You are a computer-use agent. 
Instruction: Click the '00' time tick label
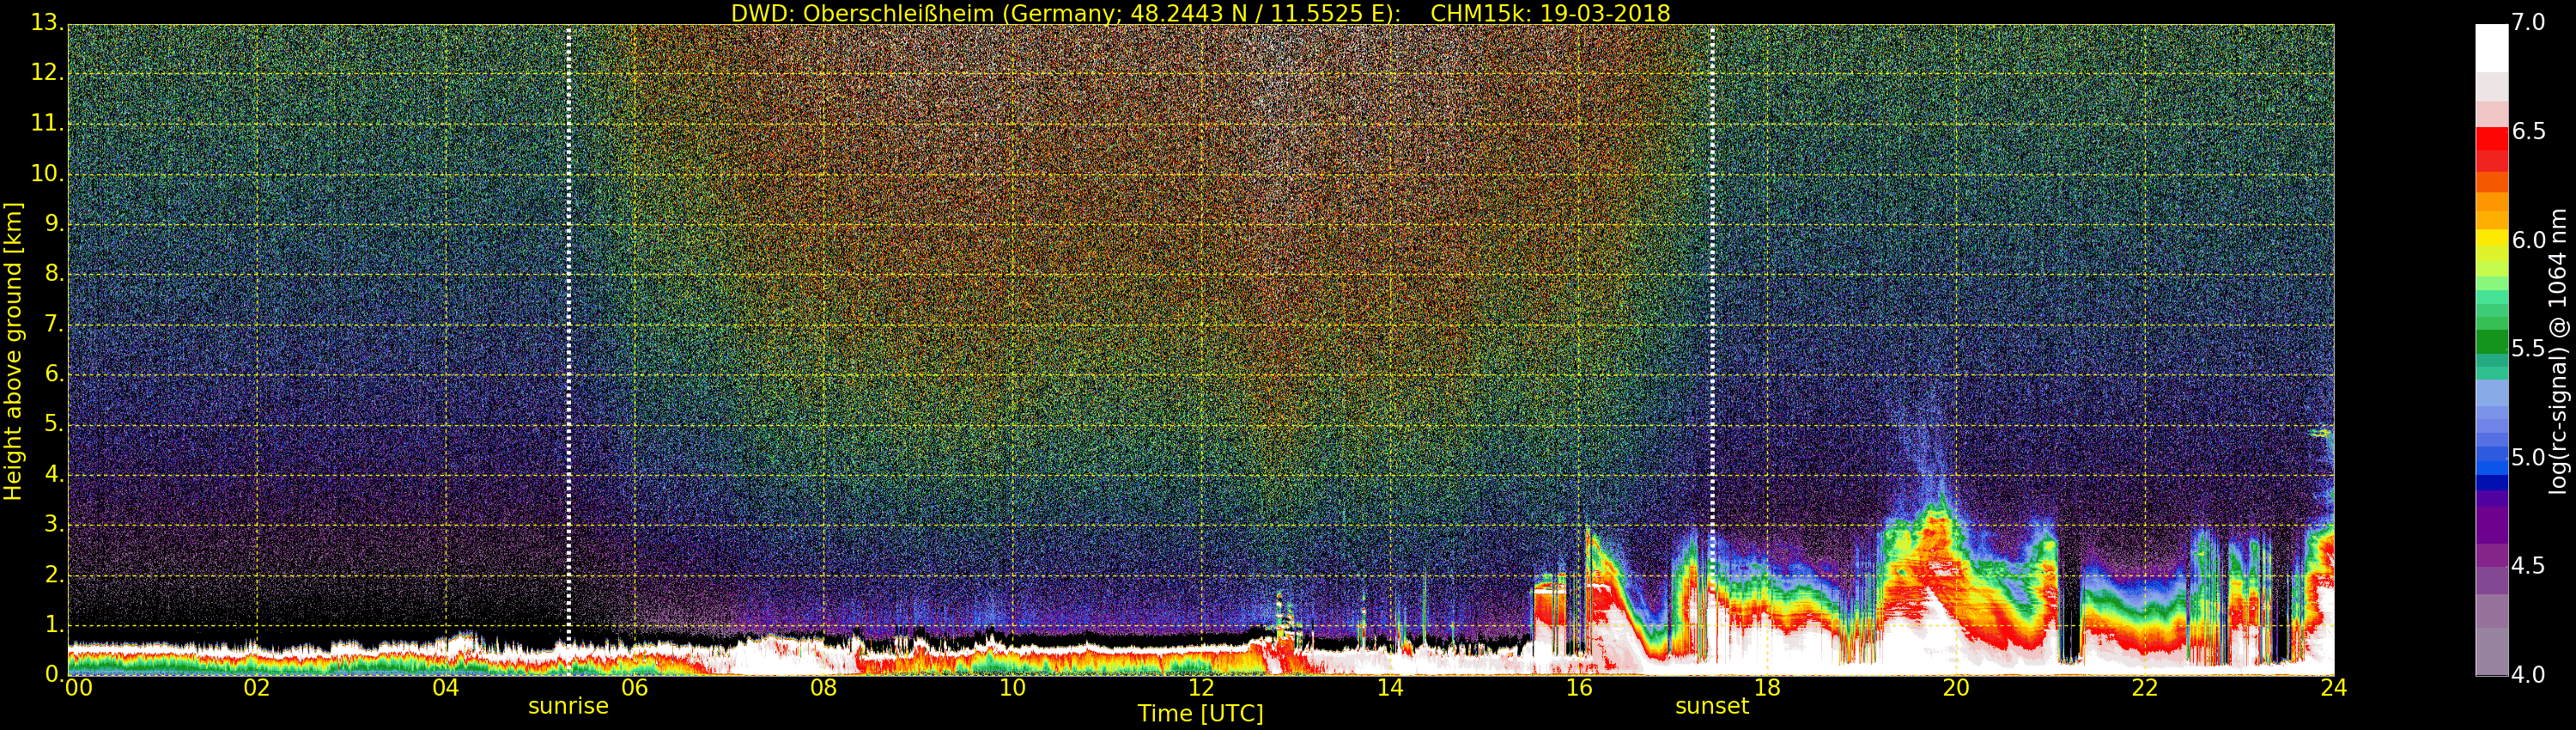click(x=79, y=687)
